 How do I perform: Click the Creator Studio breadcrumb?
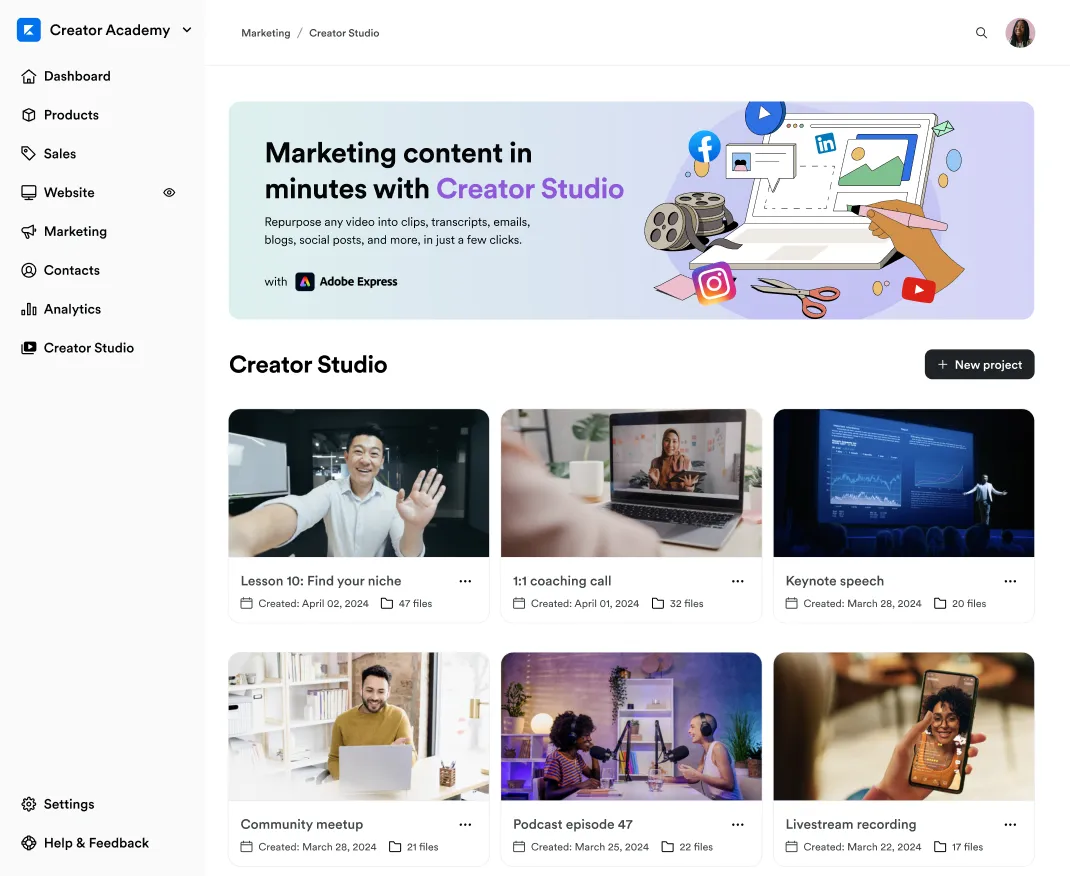point(344,33)
